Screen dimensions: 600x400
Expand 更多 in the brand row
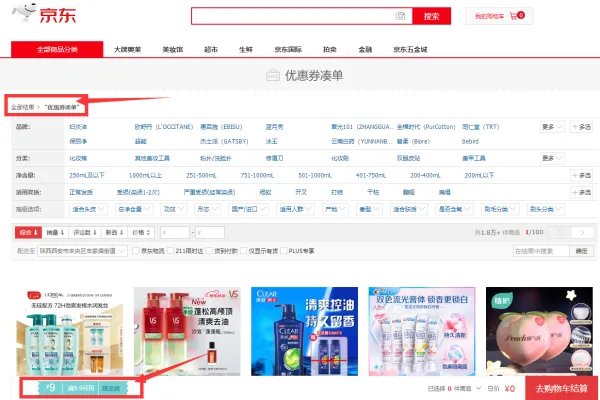(552, 127)
